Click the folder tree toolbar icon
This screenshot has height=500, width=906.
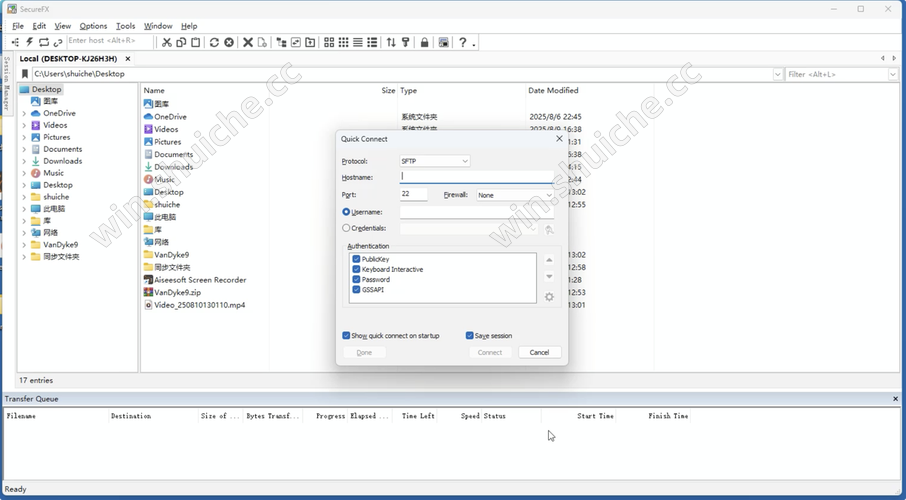(281, 42)
